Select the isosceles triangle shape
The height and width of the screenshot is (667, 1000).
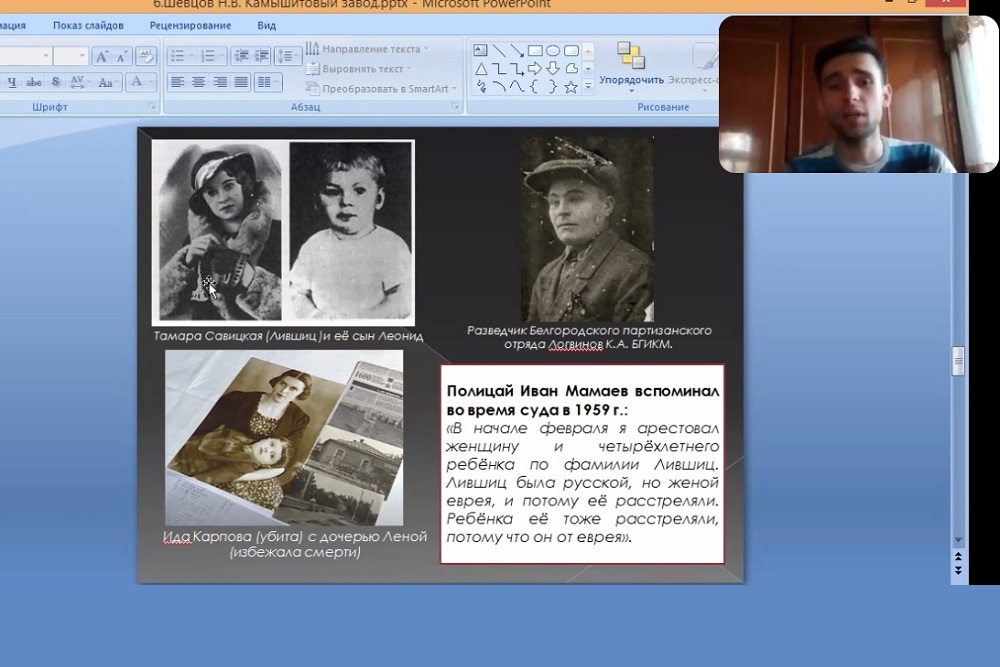coord(480,69)
